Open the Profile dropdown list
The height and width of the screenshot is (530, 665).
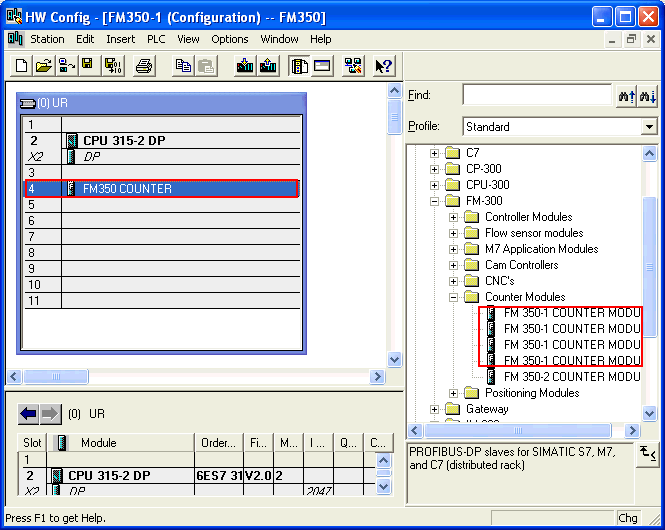coord(649,127)
